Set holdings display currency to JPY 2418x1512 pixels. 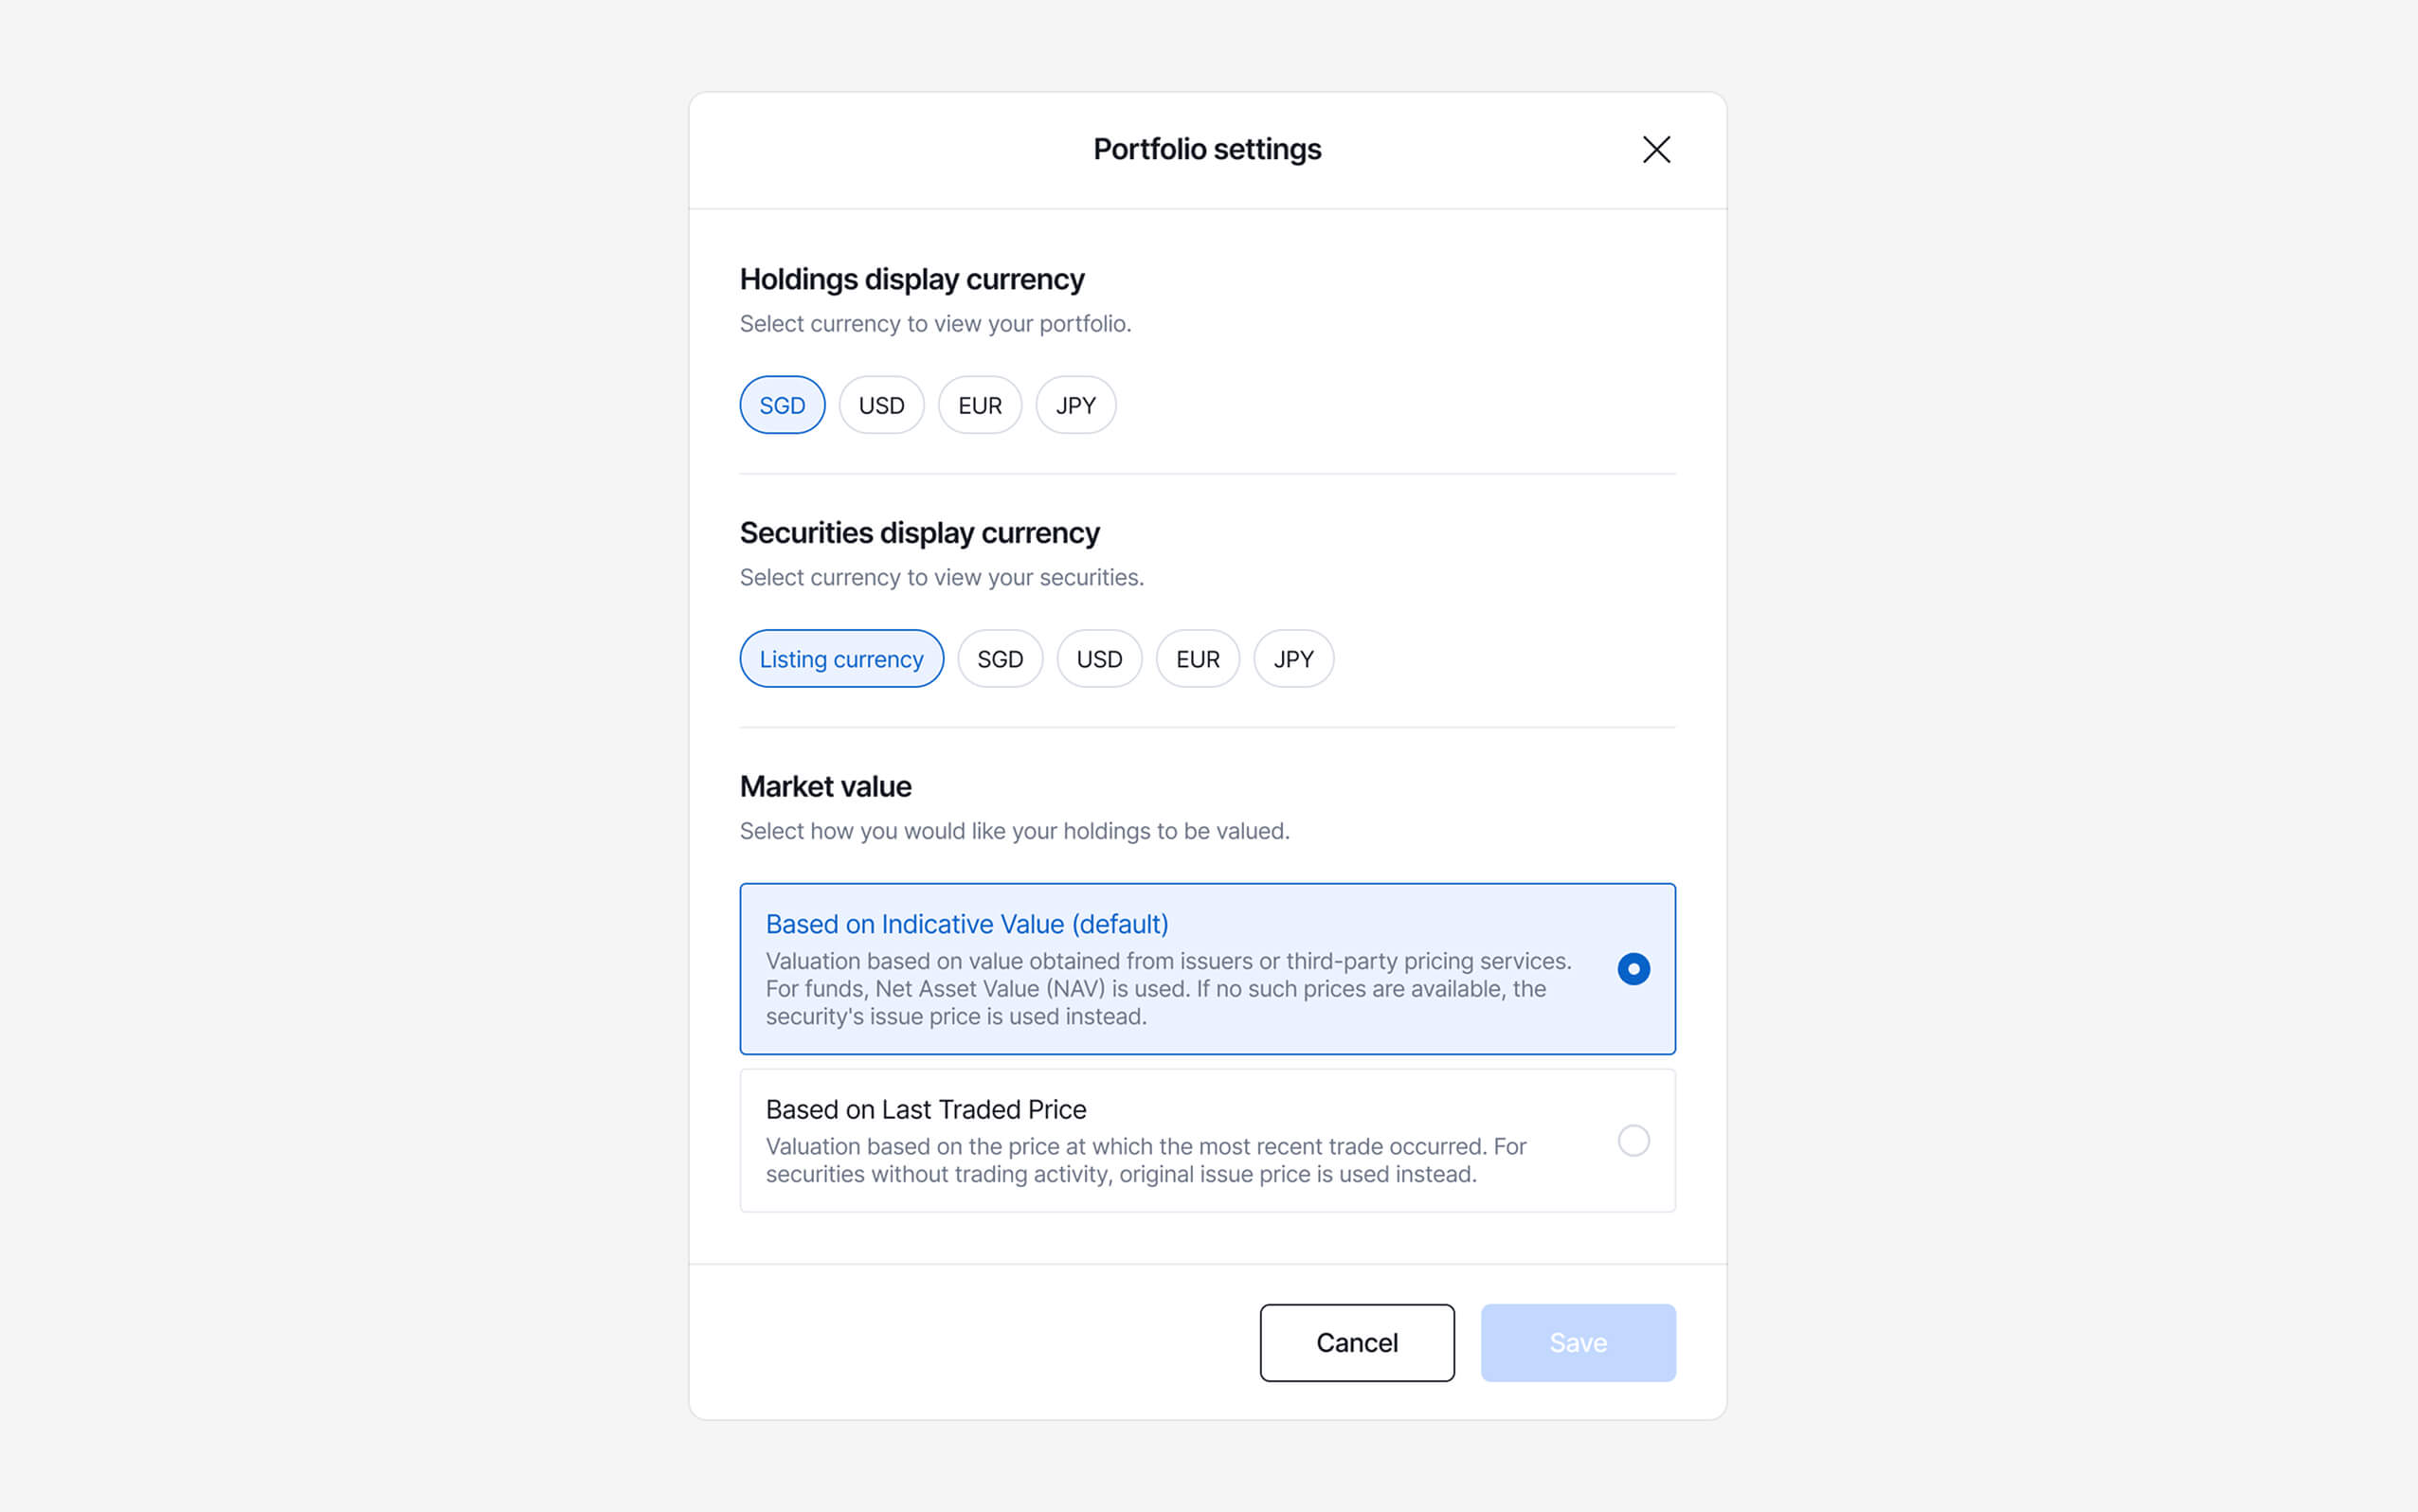pos(1075,405)
